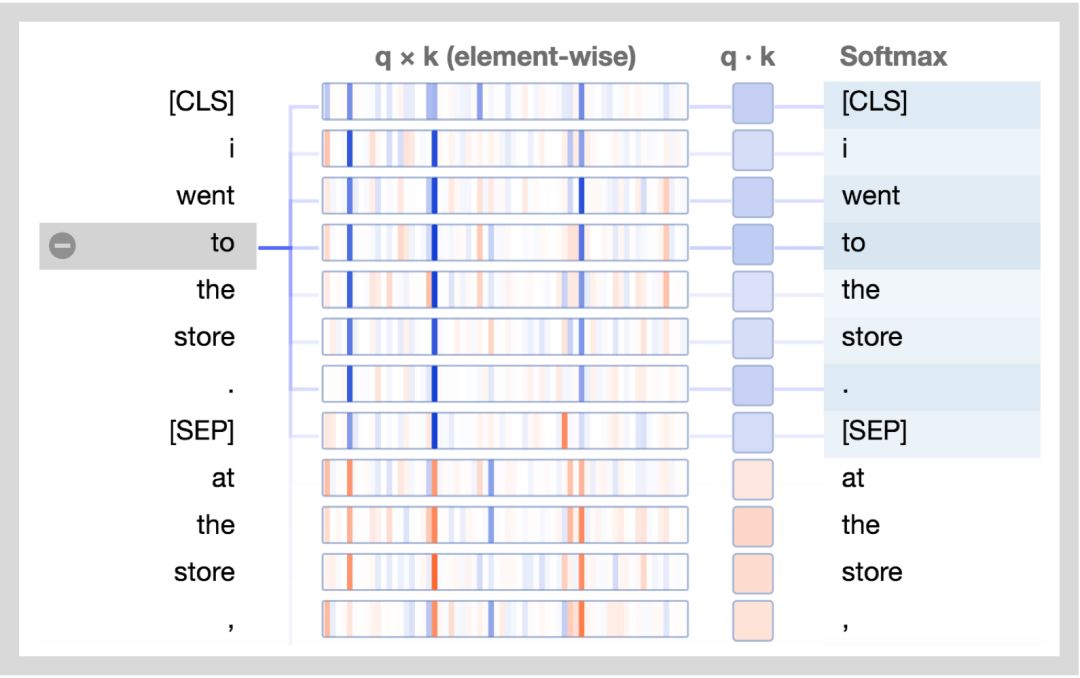Click the element-wise heat strip for [CLS]
This screenshot has width=1080, height=678.
click(x=505, y=102)
